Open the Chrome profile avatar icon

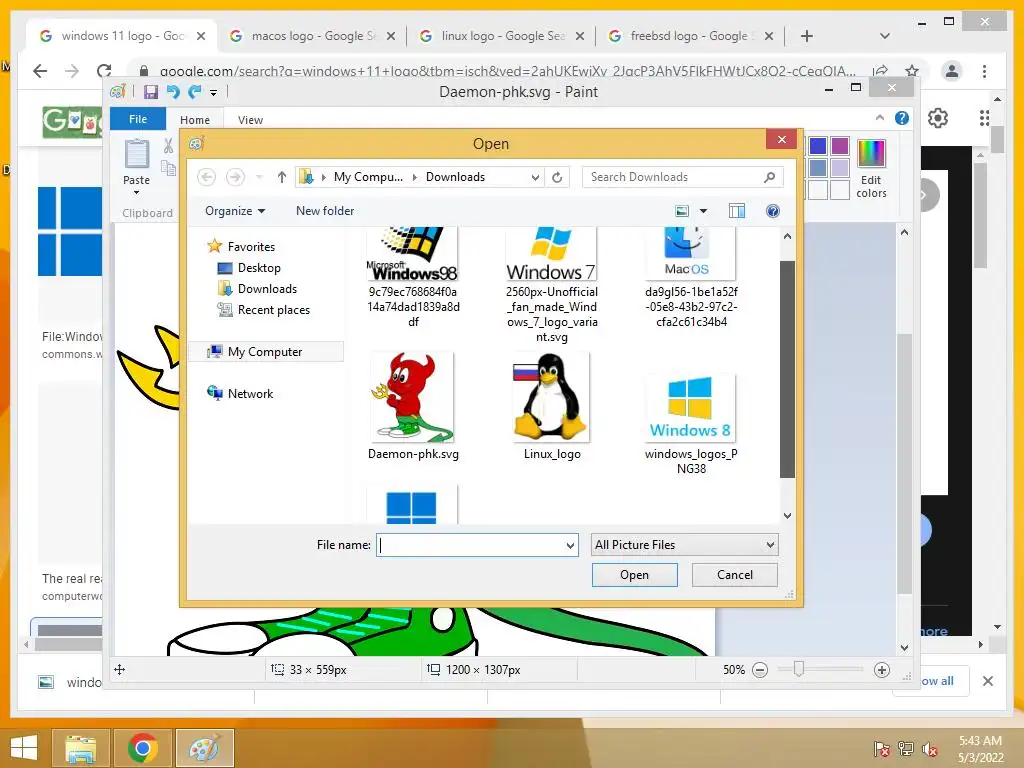(952, 71)
